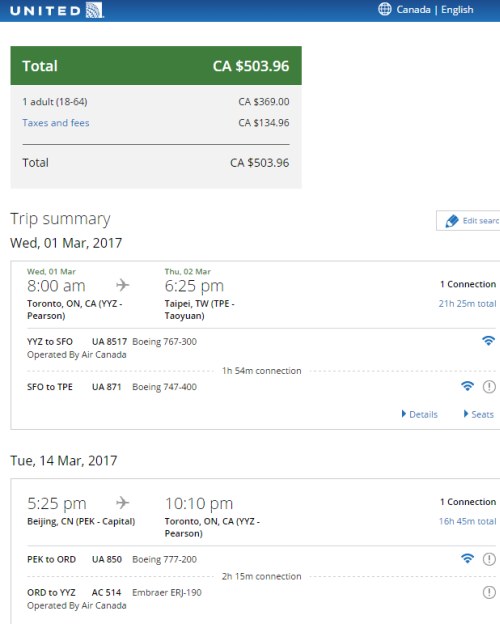Screen dimensions: 500x624
Task: Expand the Seats disclosure triangle
Action: click(x=466, y=414)
